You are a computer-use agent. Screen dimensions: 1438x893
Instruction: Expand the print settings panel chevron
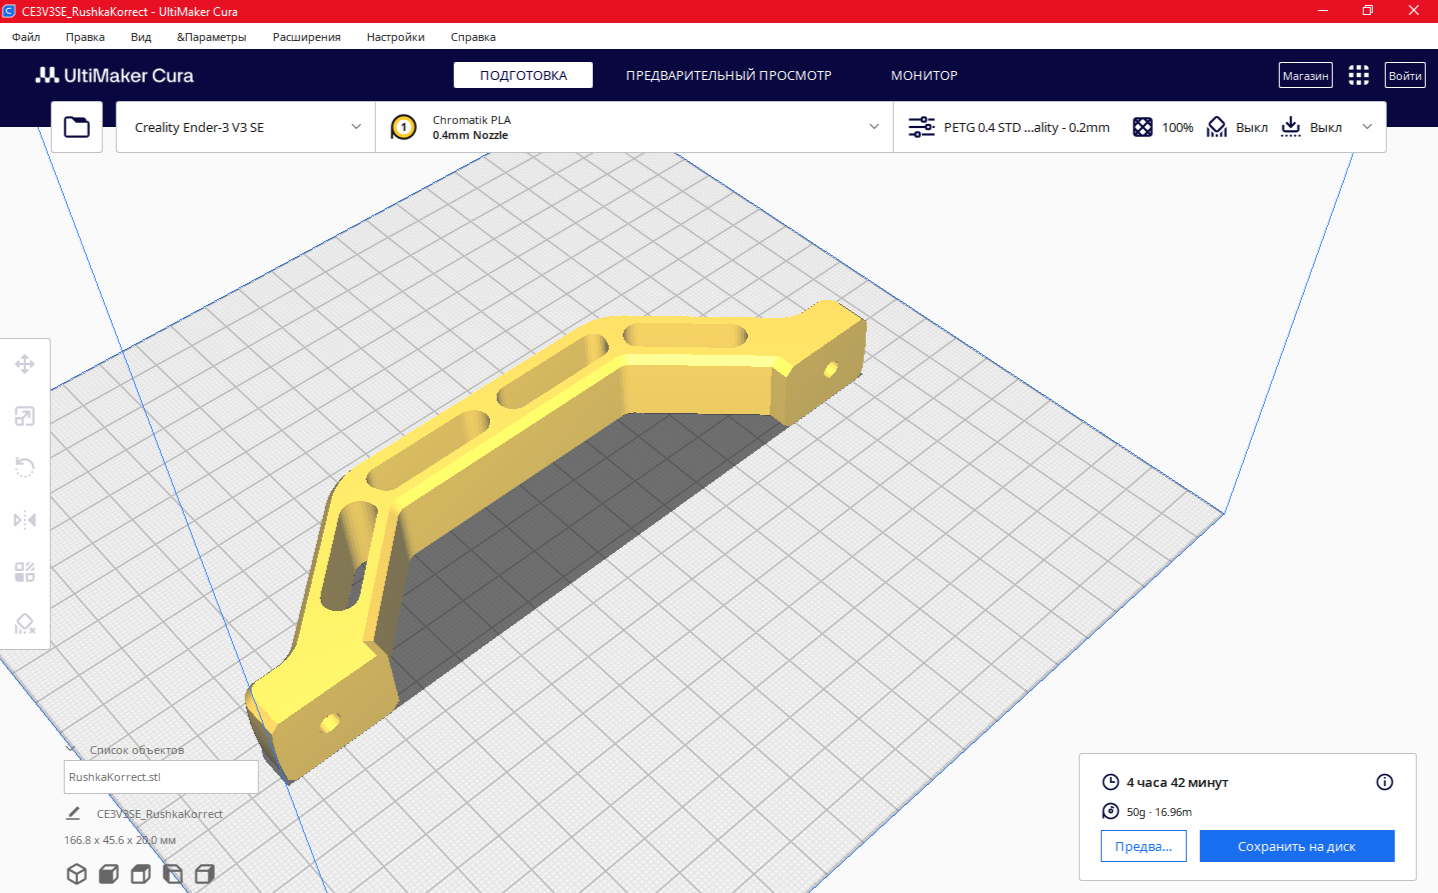[1367, 127]
